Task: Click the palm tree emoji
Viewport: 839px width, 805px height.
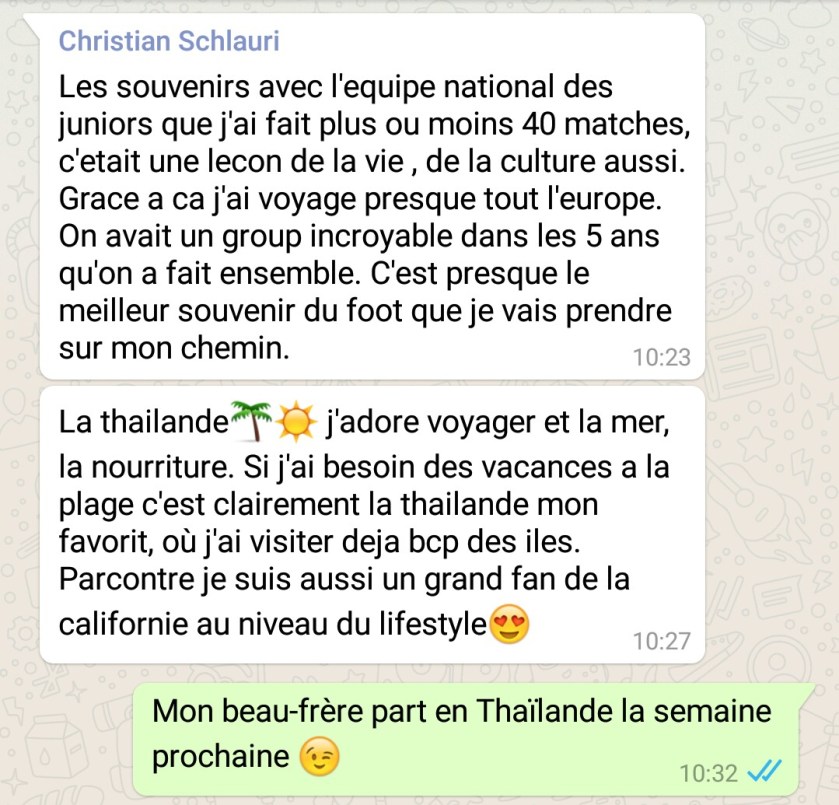Action: click(251, 421)
